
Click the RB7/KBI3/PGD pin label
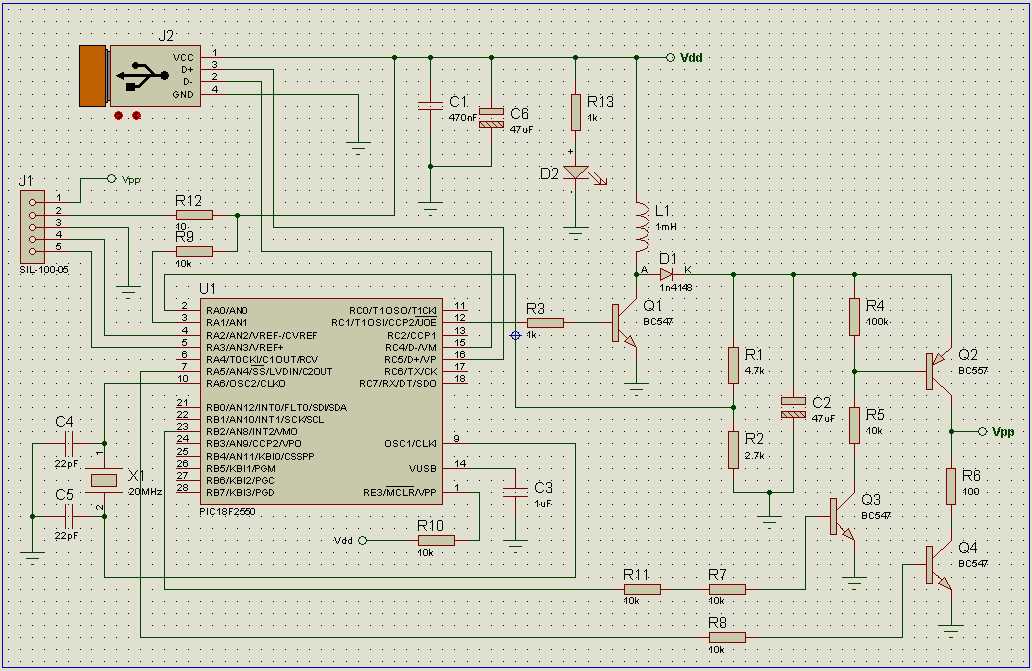(x=240, y=493)
